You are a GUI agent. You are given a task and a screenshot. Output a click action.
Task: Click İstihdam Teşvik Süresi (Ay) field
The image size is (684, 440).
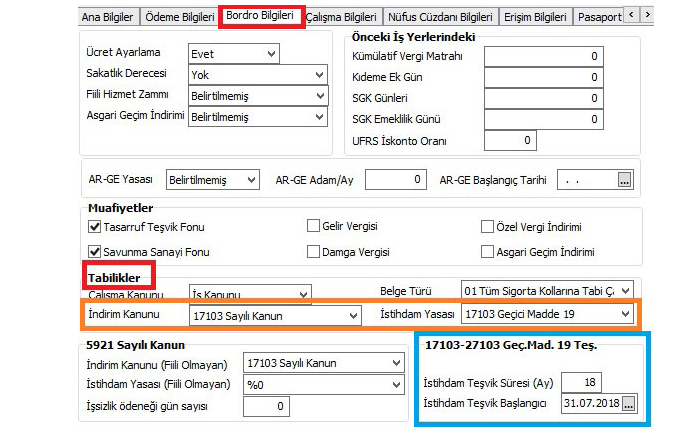pos(580,380)
